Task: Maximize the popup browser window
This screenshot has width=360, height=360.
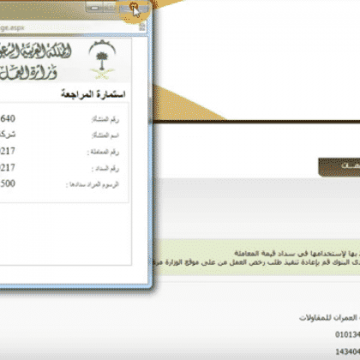Action: [x=110, y=8]
